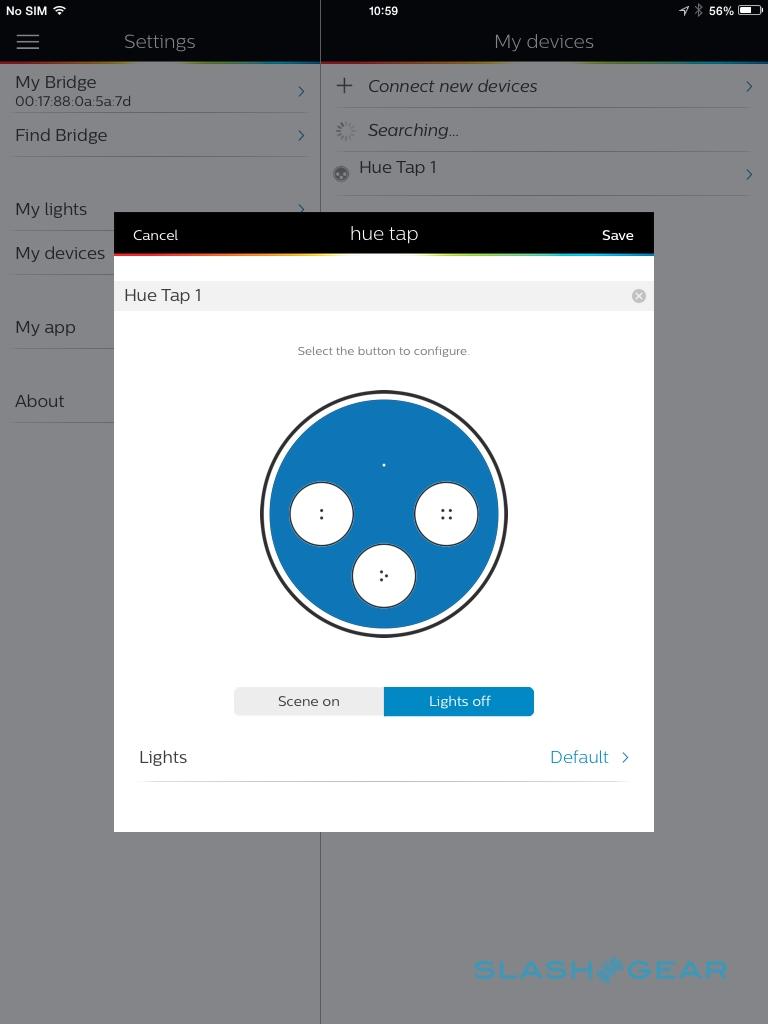This screenshot has height=1024, width=768.
Task: Tap the Bluetooth status icon
Action: [x=699, y=10]
